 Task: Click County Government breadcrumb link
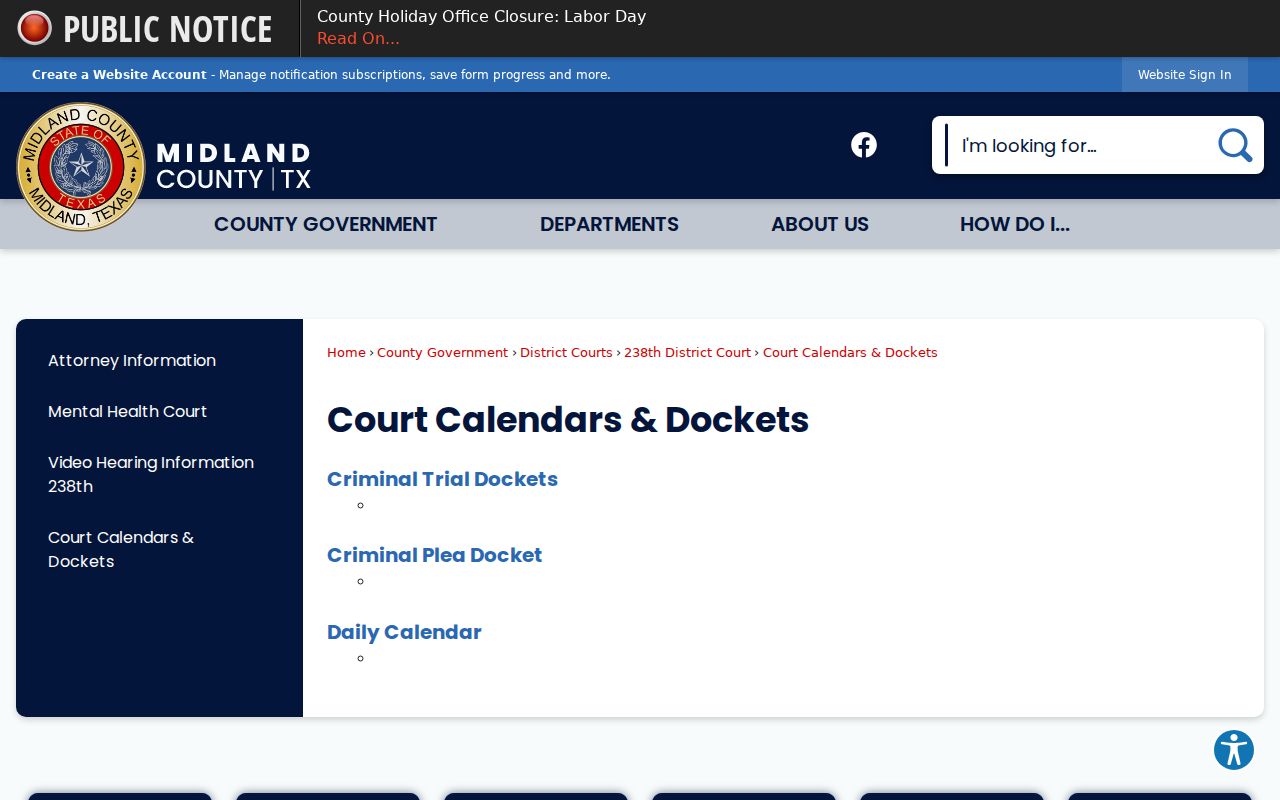click(443, 352)
